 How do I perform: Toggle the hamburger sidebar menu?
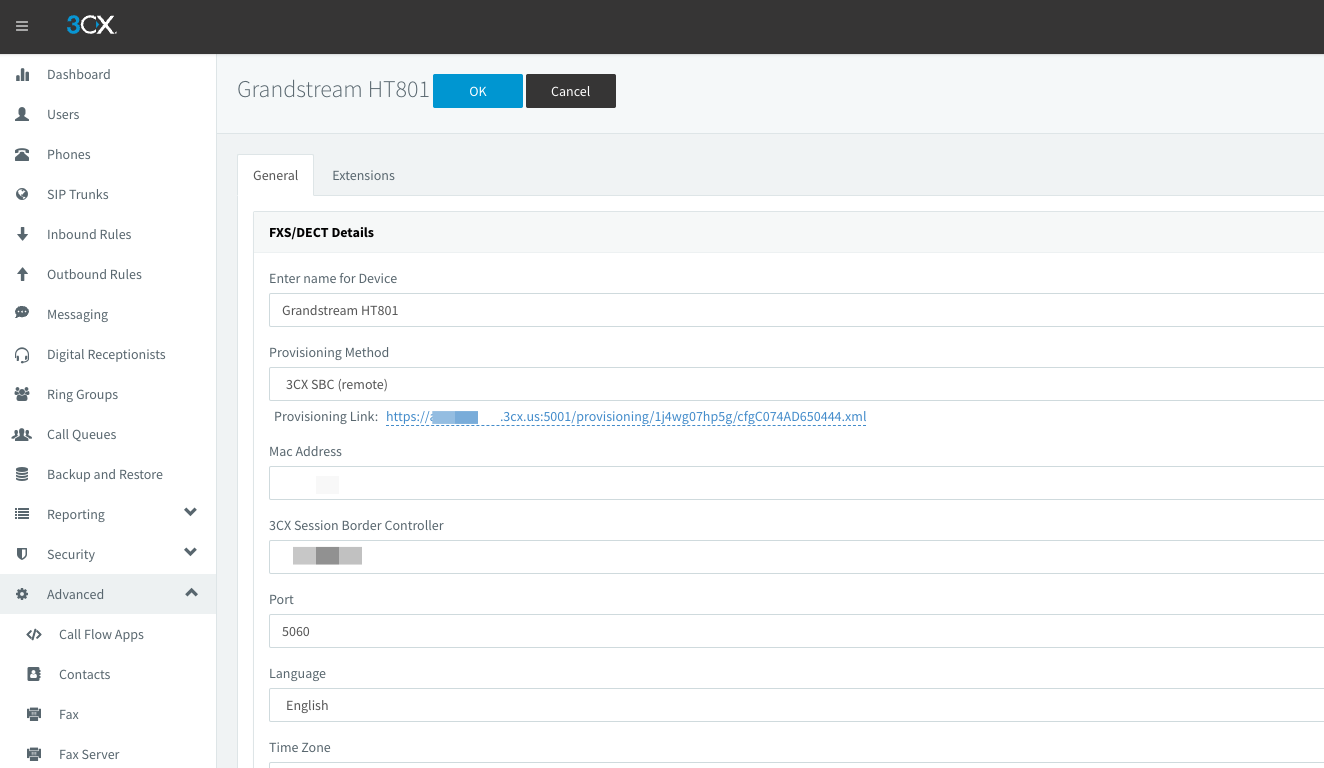click(22, 26)
